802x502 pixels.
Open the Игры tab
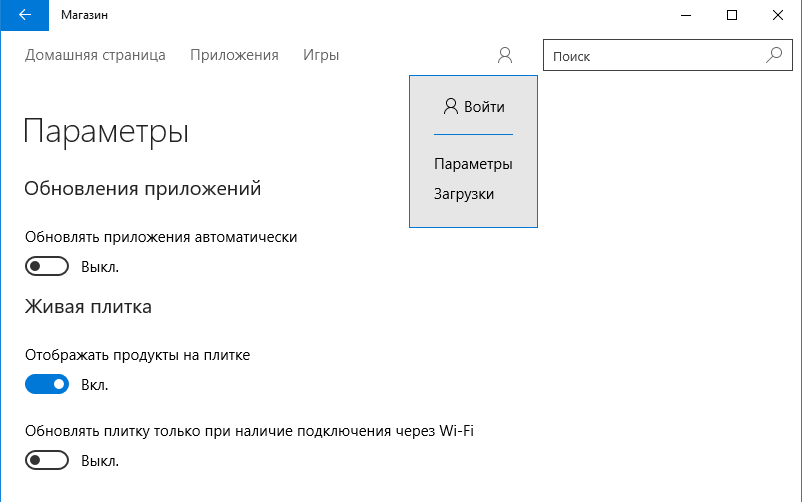321,55
